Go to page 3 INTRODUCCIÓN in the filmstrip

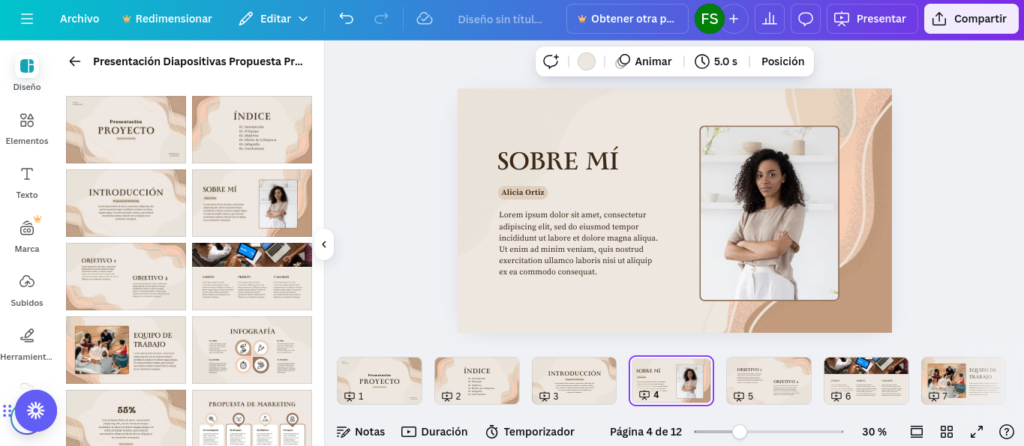[x=574, y=381]
